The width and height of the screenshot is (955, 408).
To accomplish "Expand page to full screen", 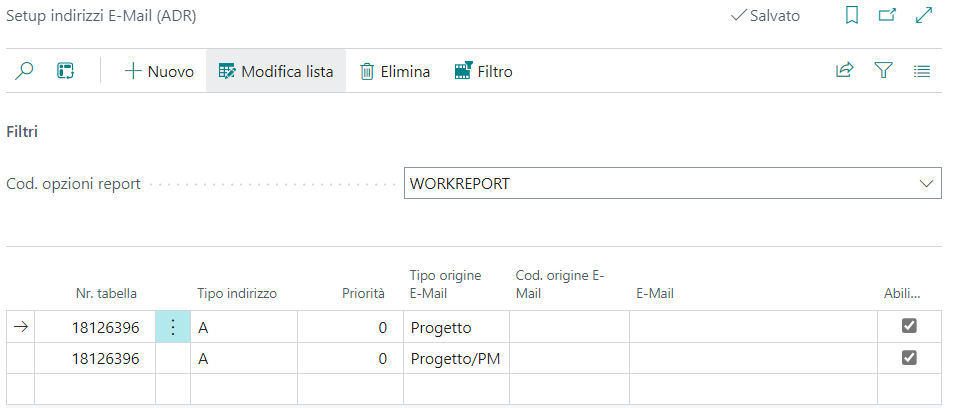I will click(925, 15).
